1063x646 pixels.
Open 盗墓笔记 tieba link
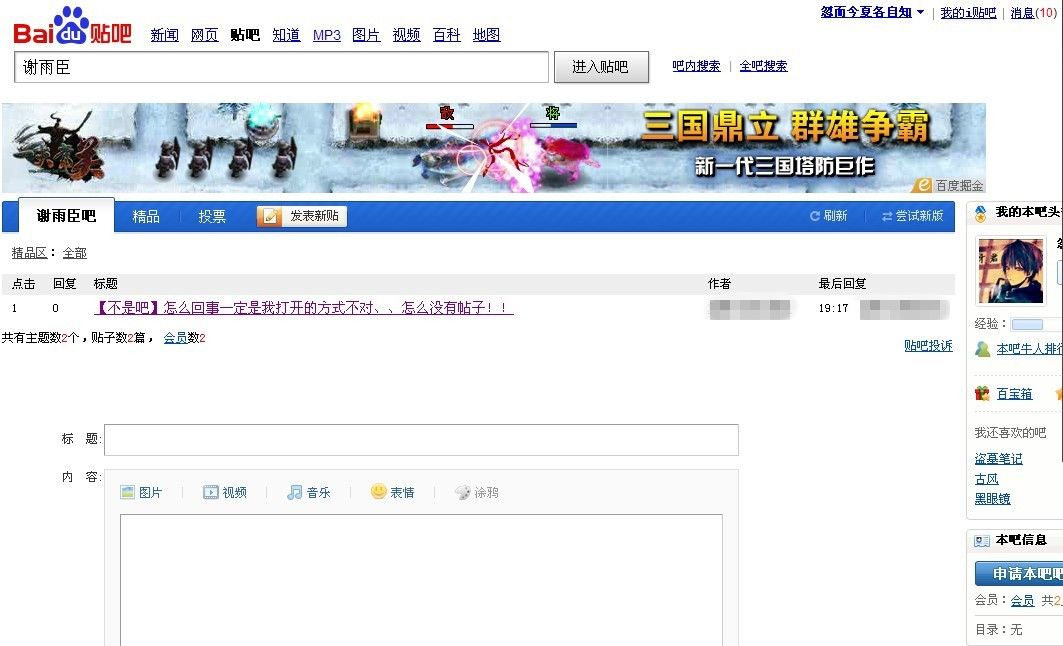(x=999, y=459)
